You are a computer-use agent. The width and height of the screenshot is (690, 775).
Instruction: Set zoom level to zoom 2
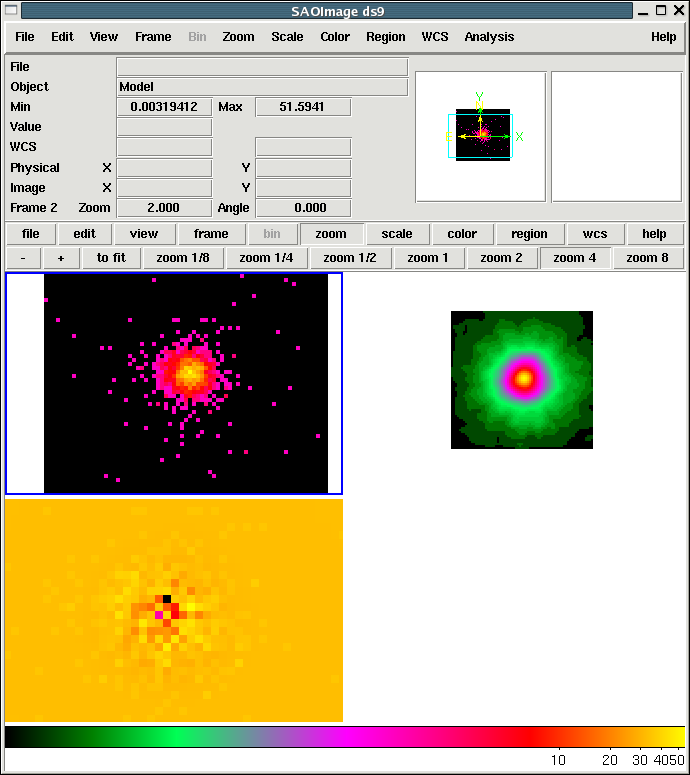(x=501, y=258)
